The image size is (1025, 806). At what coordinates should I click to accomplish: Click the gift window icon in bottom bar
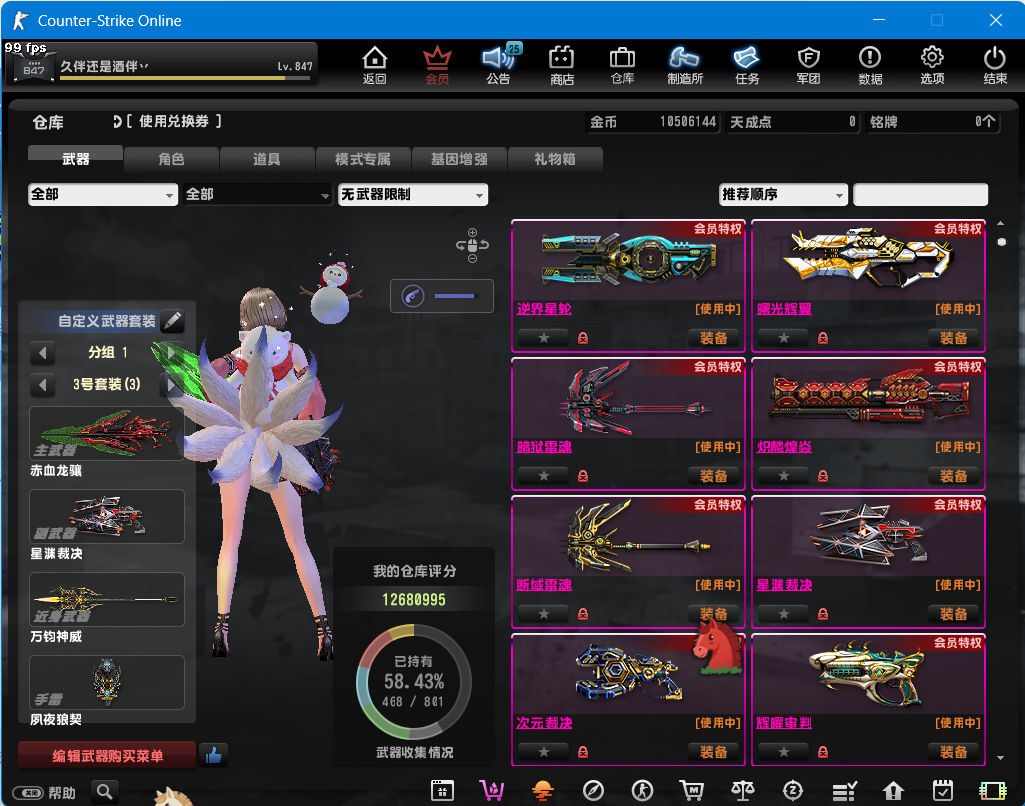pyautogui.click(x=443, y=790)
